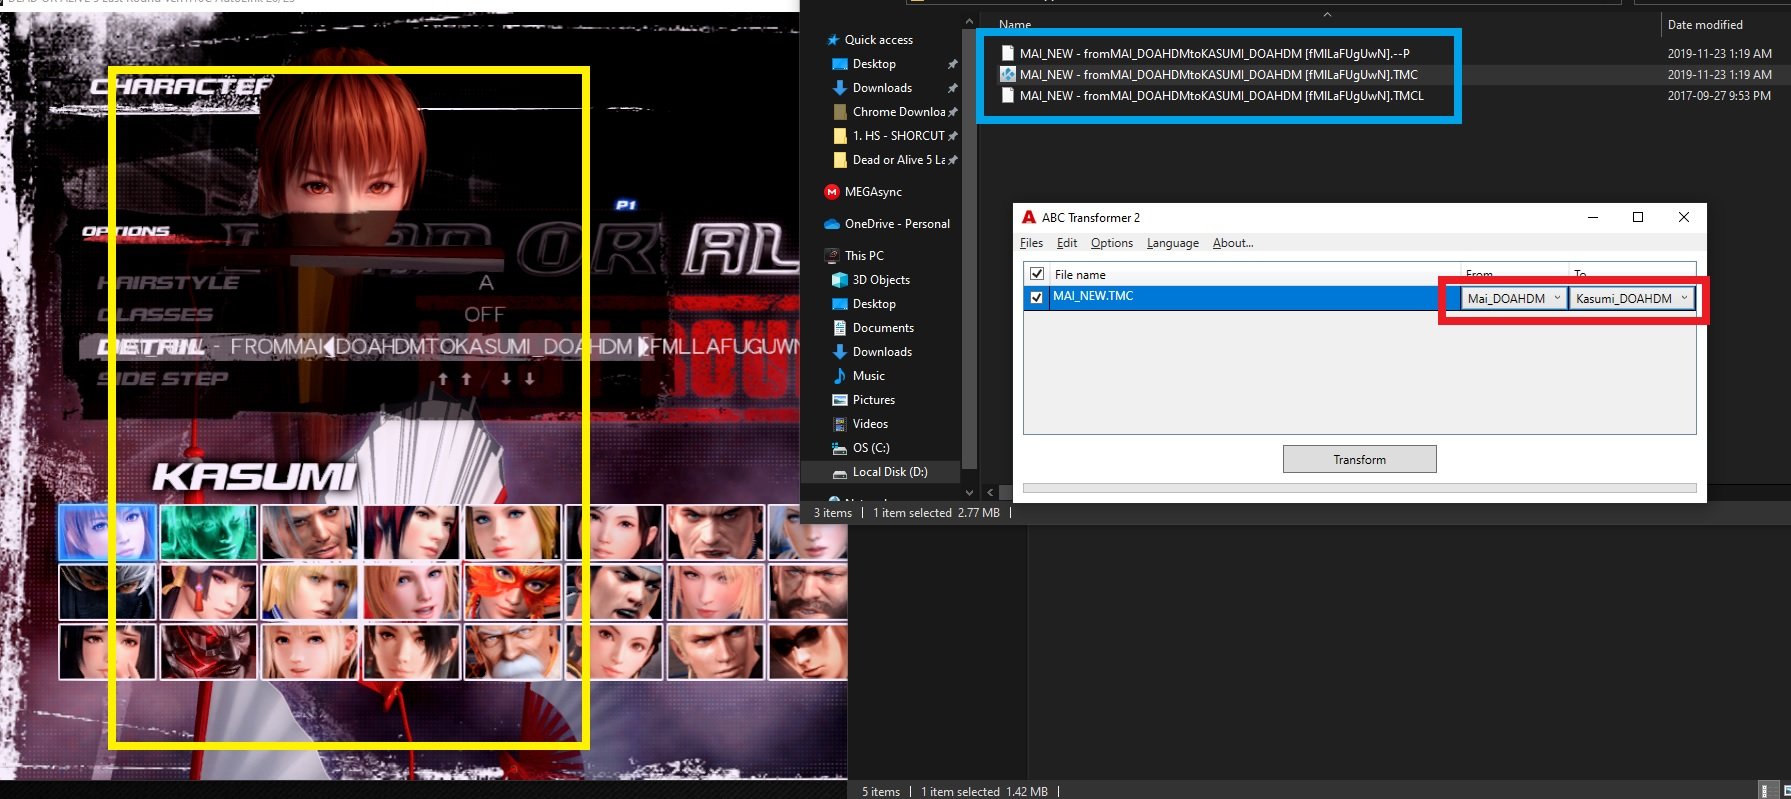1791x799 pixels.
Task: Uncheck the MAI_NEW.TMC row checkbox
Action: click(x=1037, y=297)
